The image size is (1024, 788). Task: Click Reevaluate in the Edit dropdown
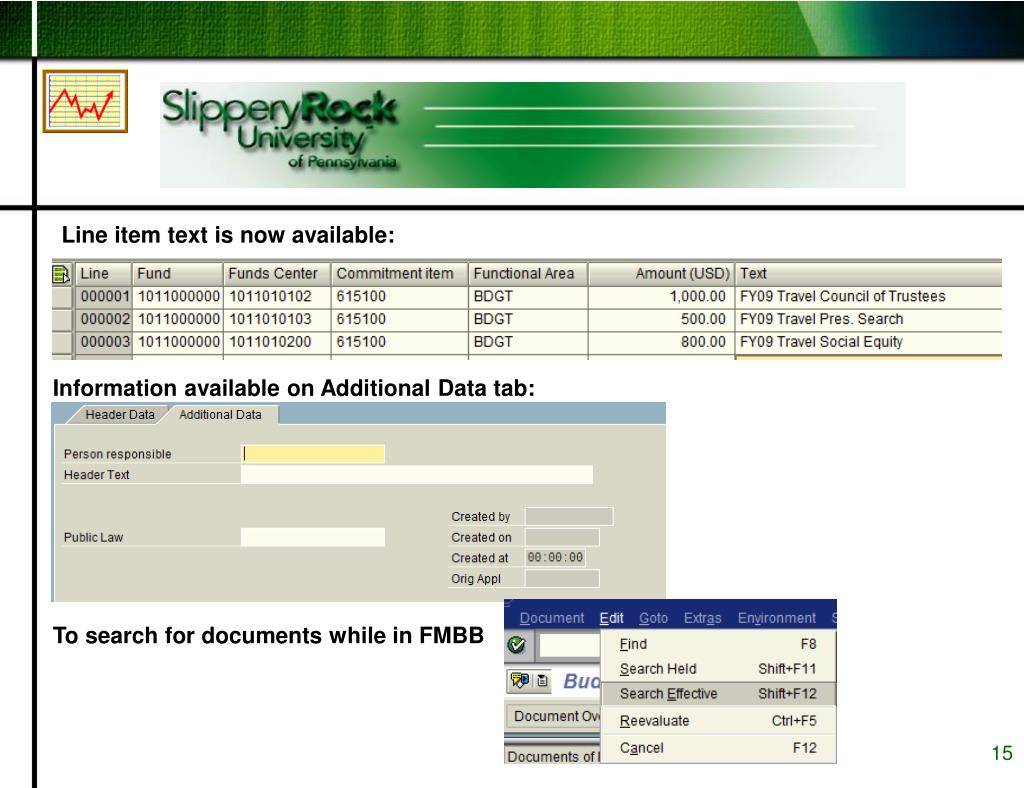654,720
